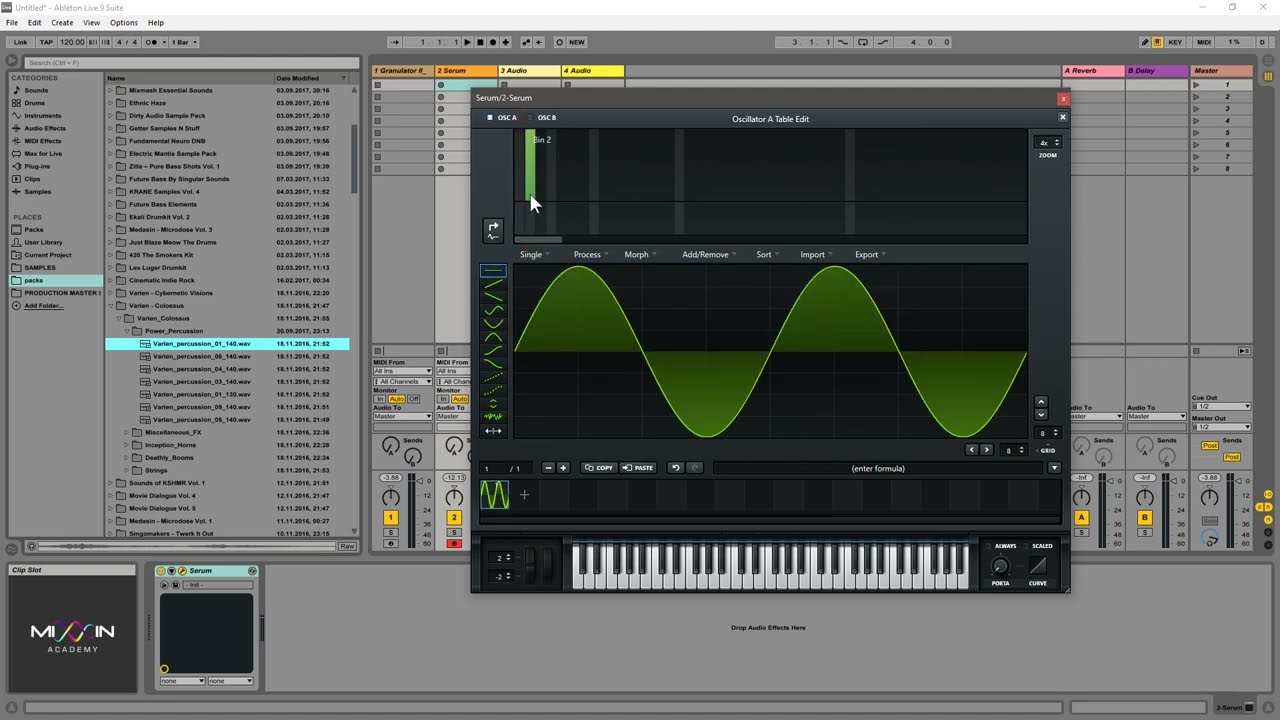Open the 4x ZOOM selector

tap(1047, 143)
